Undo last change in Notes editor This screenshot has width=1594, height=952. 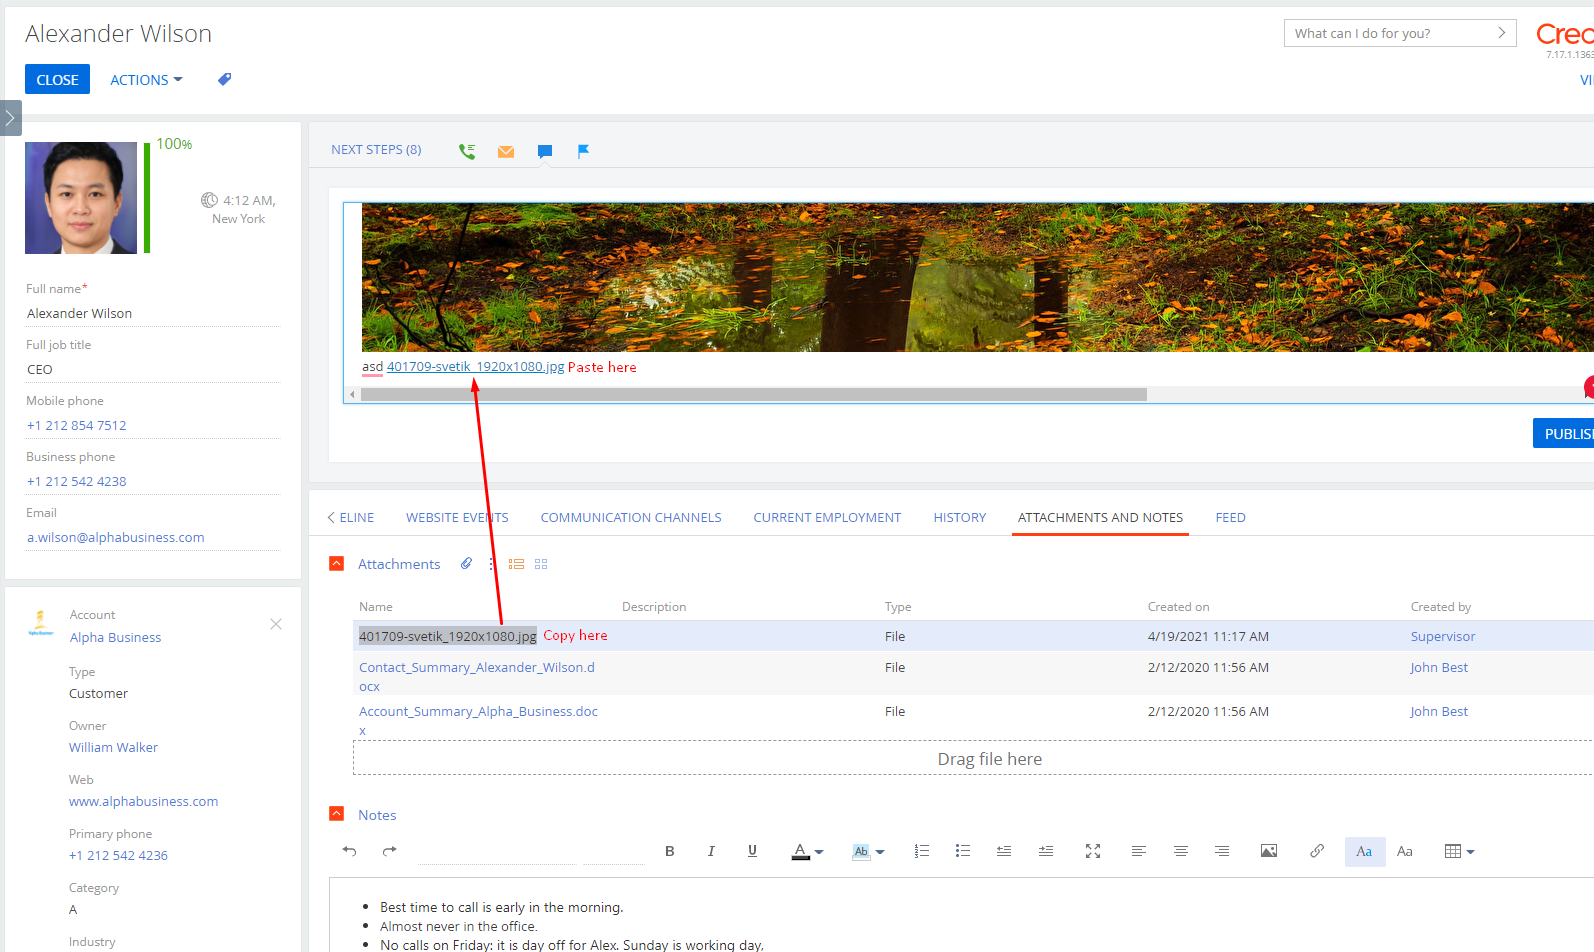click(349, 851)
